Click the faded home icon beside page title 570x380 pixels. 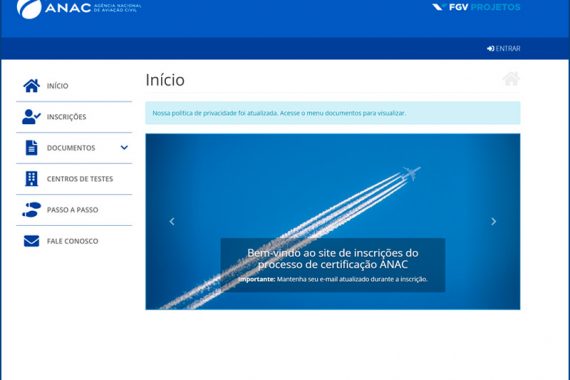(511, 79)
